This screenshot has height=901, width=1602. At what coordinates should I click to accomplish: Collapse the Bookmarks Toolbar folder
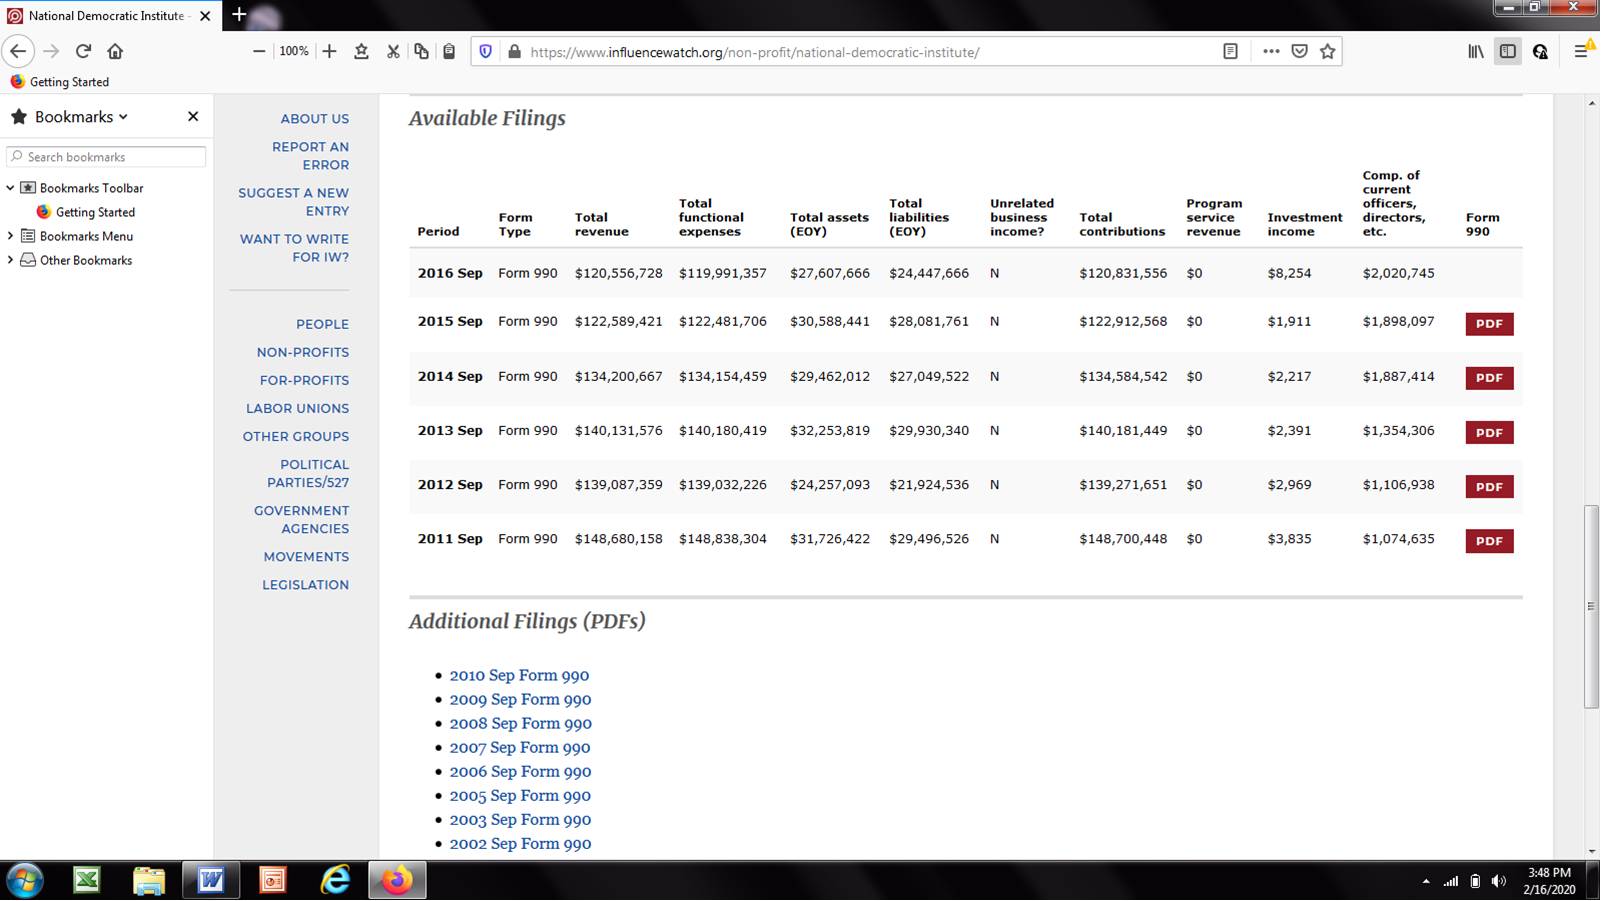point(11,188)
